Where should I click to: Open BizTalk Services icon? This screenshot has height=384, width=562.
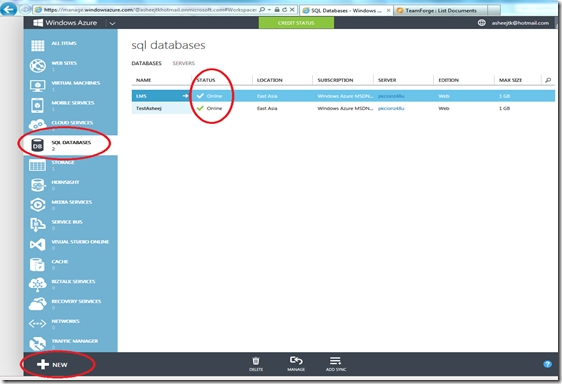coord(38,284)
